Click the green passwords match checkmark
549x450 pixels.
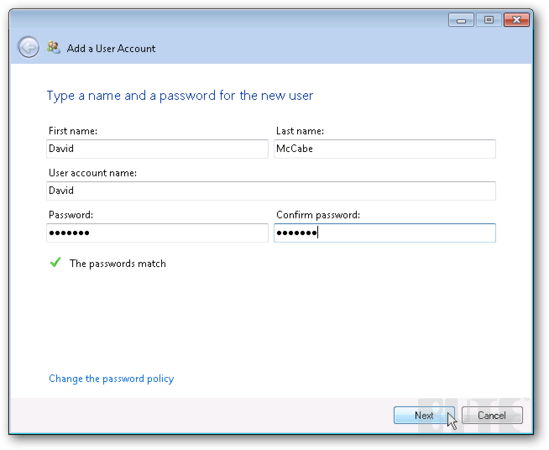(55, 262)
